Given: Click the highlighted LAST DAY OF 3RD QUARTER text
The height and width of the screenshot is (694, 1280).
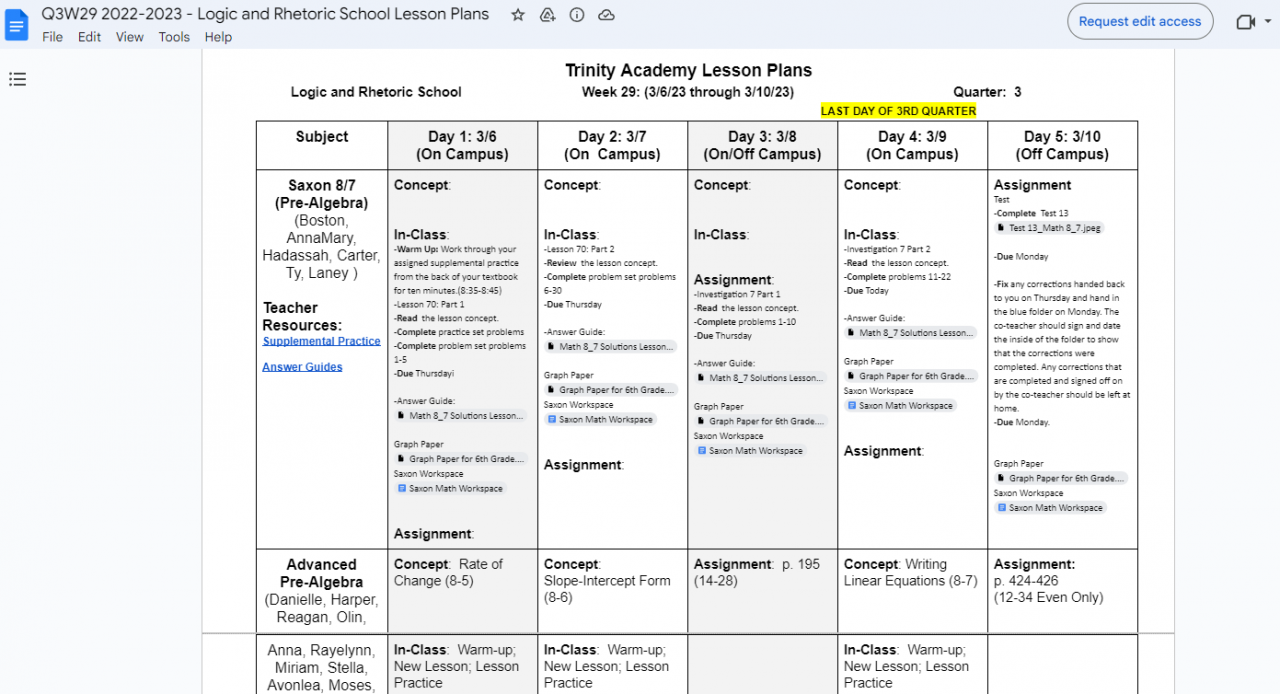Looking at the screenshot, I should coord(897,110).
